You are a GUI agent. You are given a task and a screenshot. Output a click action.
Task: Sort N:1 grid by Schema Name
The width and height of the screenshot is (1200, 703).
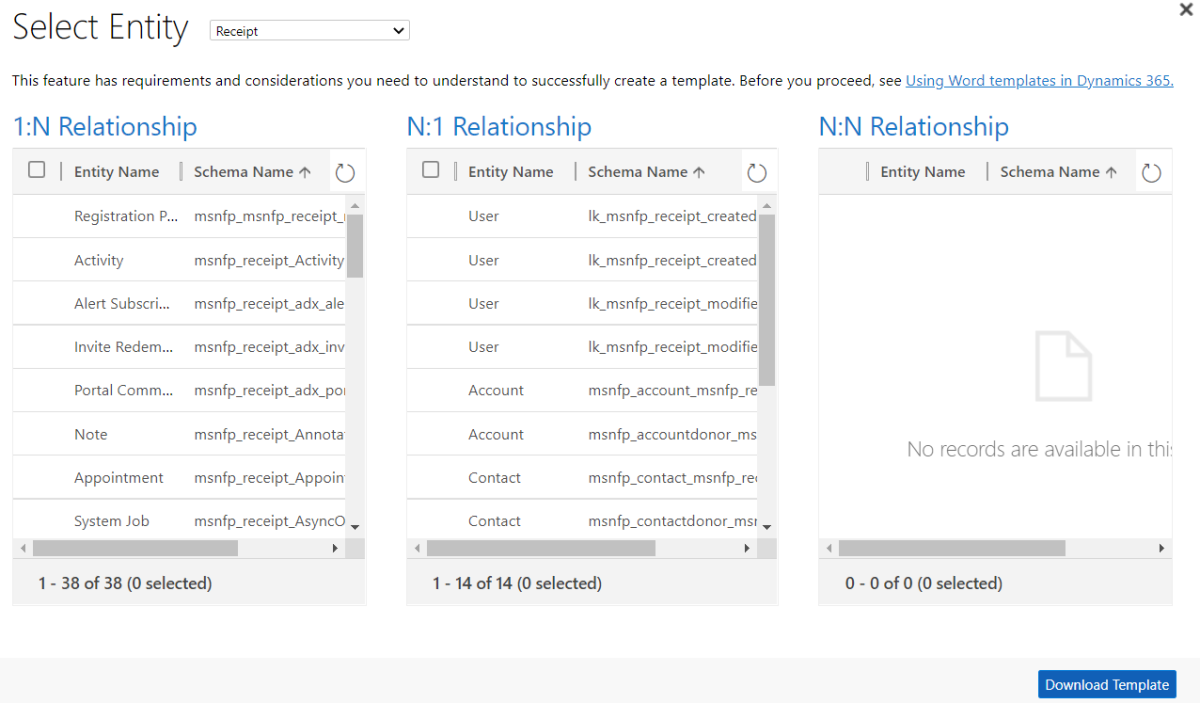point(646,172)
